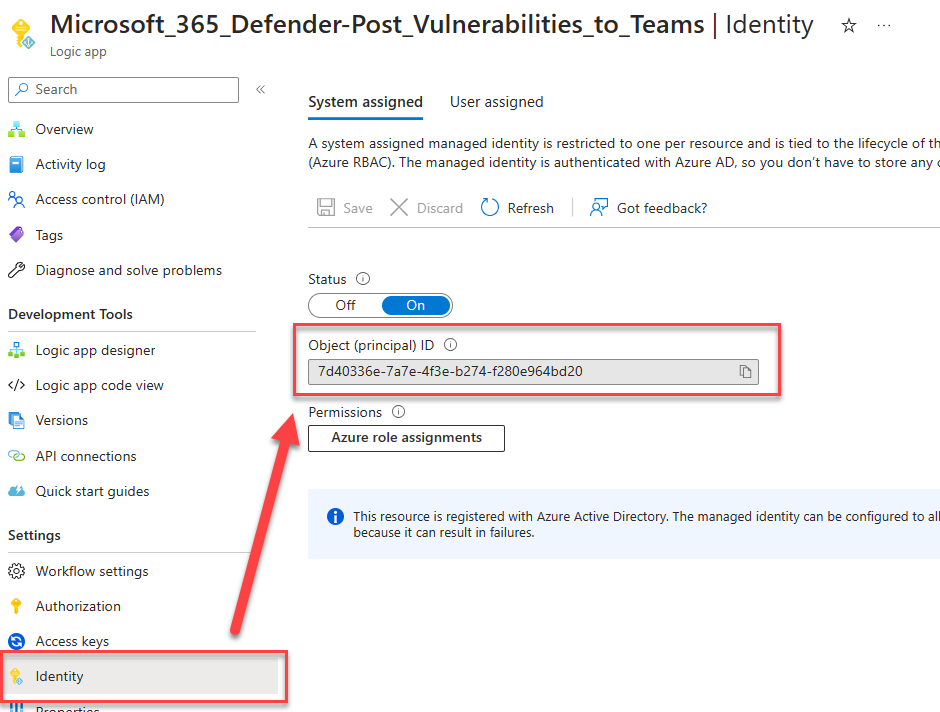Image resolution: width=940 pixels, height=712 pixels.
Task: View the Versions page
Action: [64, 420]
